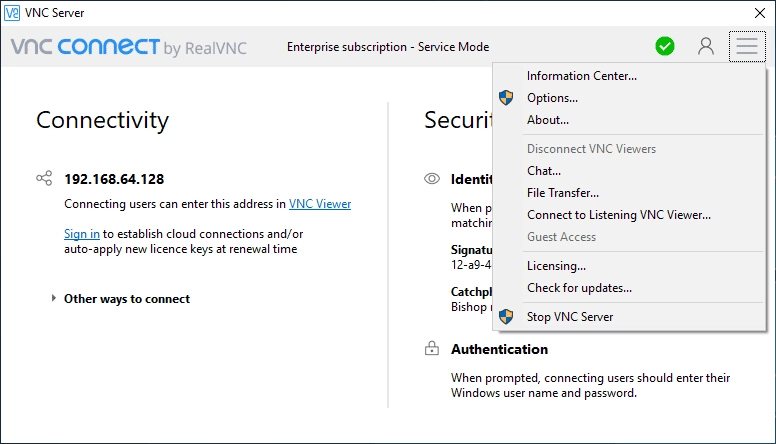This screenshot has height=444, width=776.
Task: Click the Windows user name and password text
Action: [544, 393]
